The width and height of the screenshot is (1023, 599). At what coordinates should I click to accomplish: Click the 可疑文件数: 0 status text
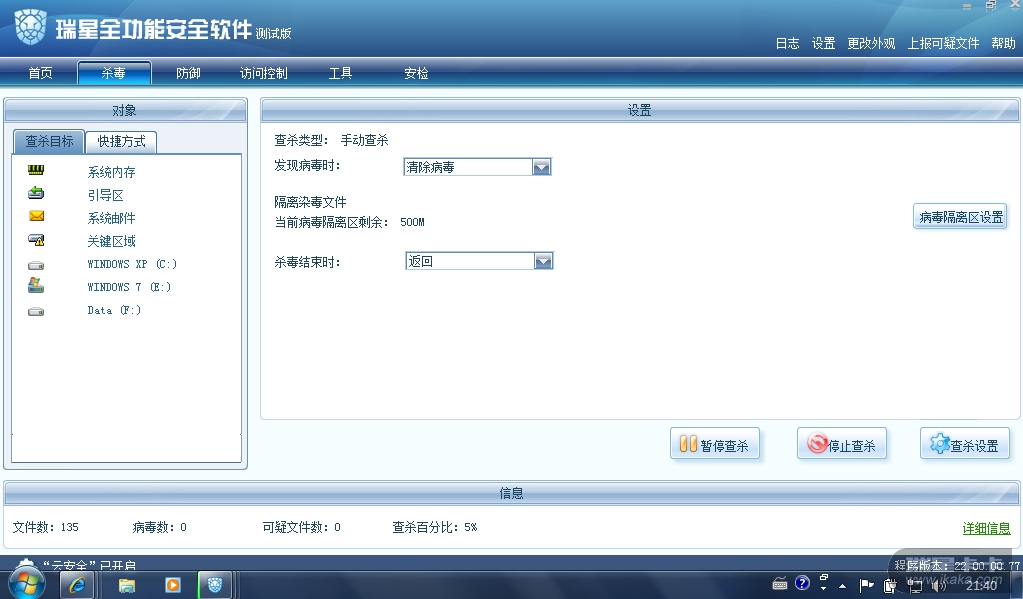[x=301, y=527]
